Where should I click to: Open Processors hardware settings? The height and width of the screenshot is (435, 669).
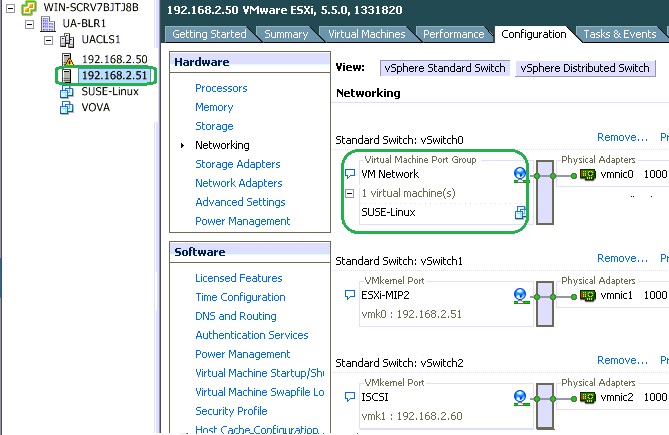point(221,88)
